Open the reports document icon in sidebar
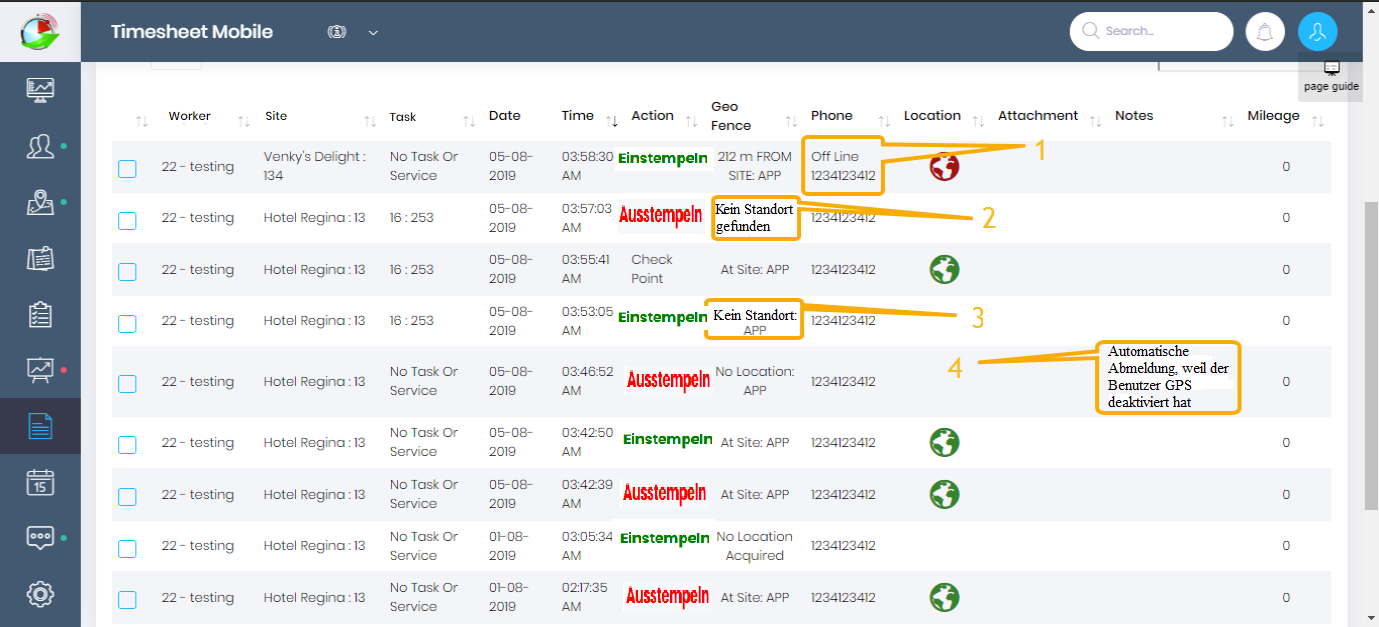This screenshot has height=627, width=1379. (x=40, y=427)
